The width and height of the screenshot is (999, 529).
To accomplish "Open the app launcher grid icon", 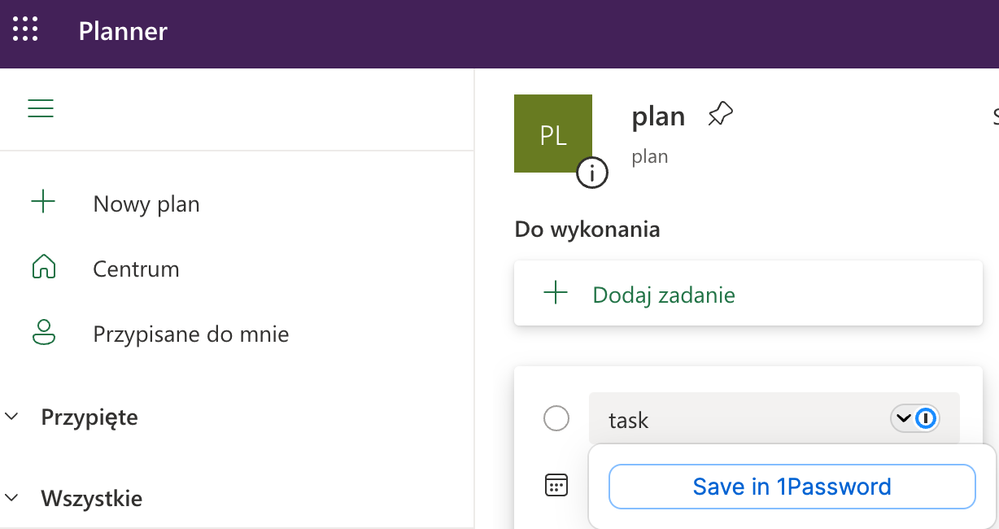I will [x=25, y=30].
